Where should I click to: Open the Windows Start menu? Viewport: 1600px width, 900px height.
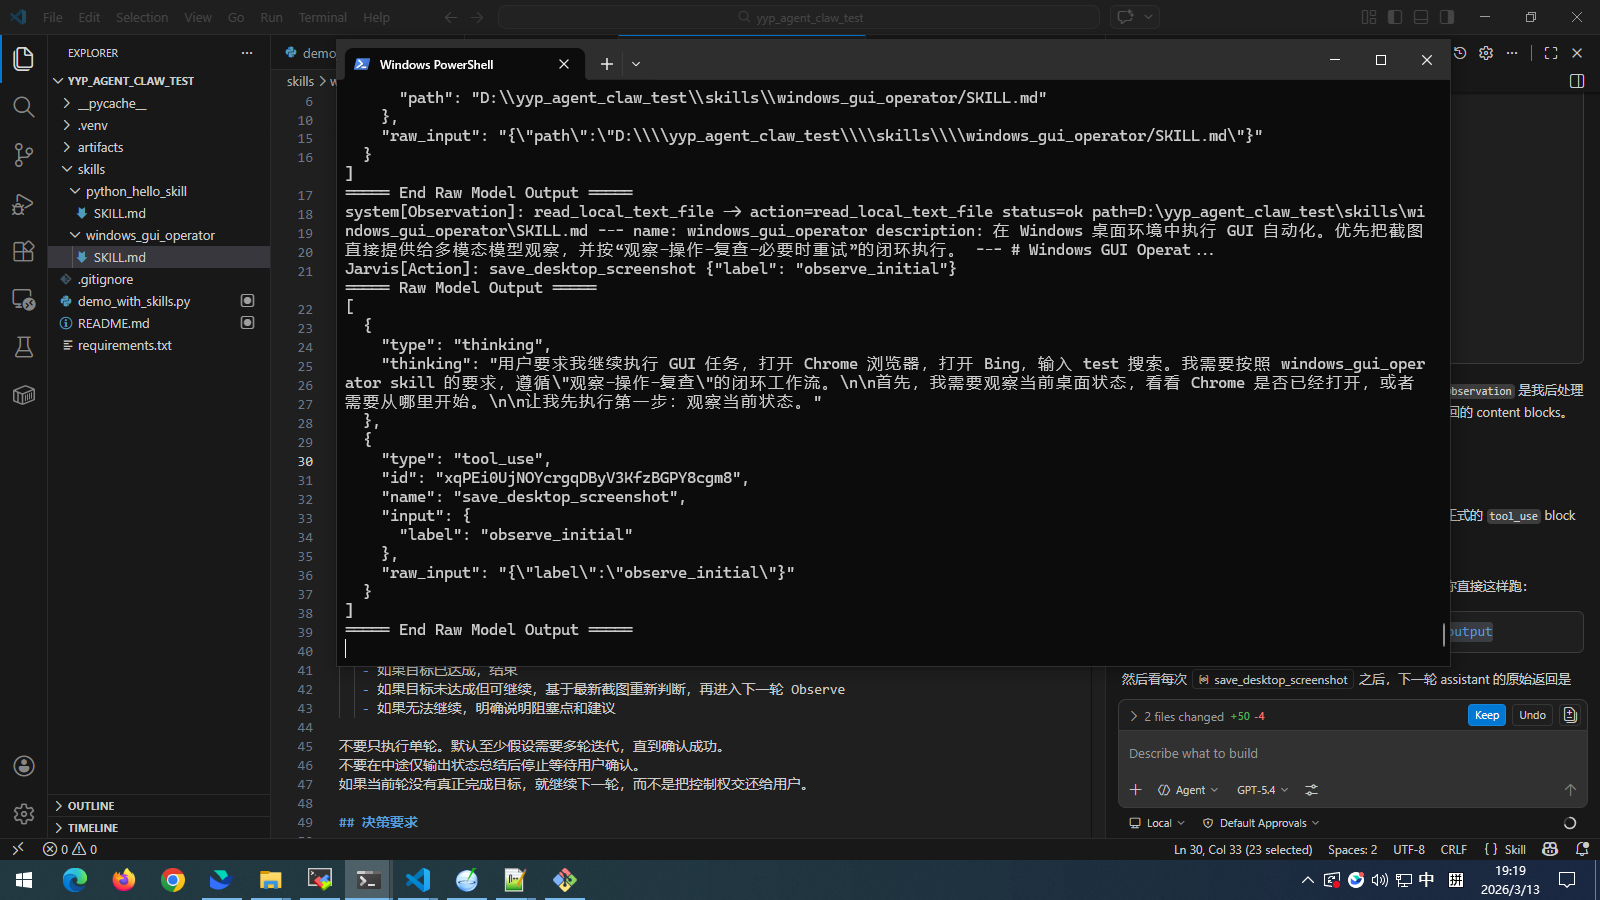[x=24, y=880]
